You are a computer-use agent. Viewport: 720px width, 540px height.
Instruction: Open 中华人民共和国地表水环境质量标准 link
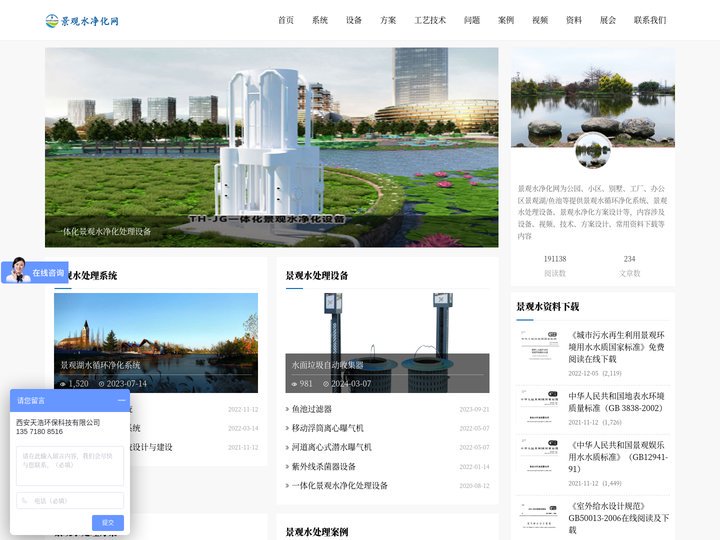coord(616,402)
